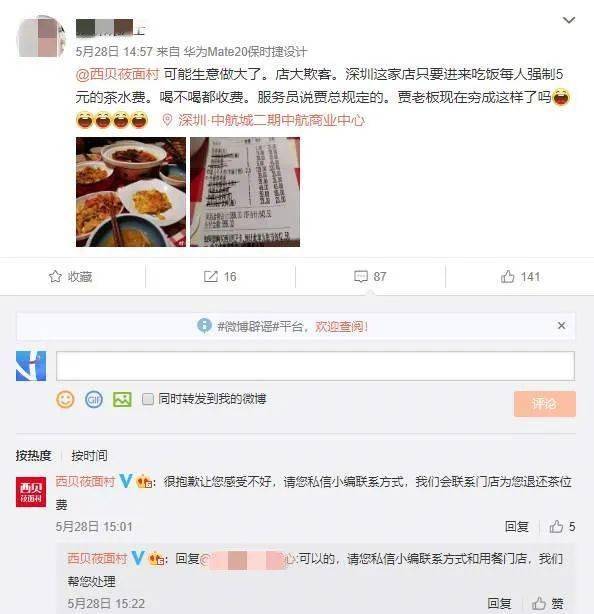
Task: Close the 微博辟谣 notice banner
Action: click(561, 325)
